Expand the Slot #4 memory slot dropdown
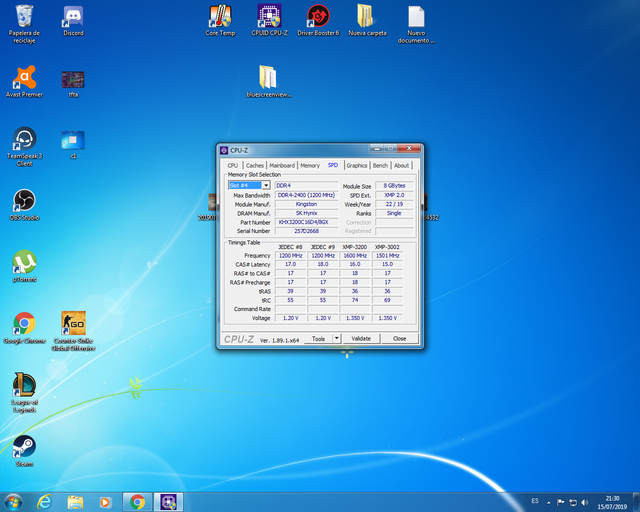The height and width of the screenshot is (512, 640). point(266,185)
